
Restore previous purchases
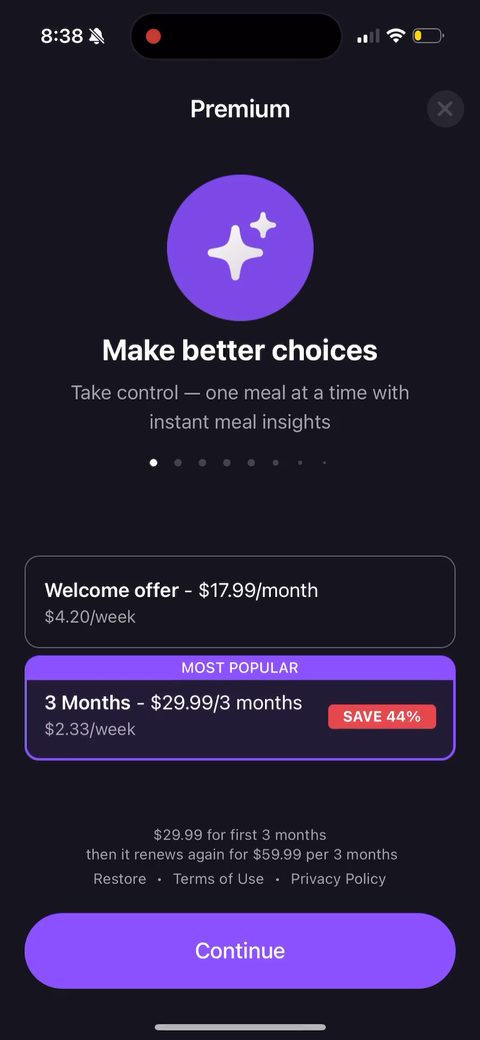pyautogui.click(x=120, y=879)
